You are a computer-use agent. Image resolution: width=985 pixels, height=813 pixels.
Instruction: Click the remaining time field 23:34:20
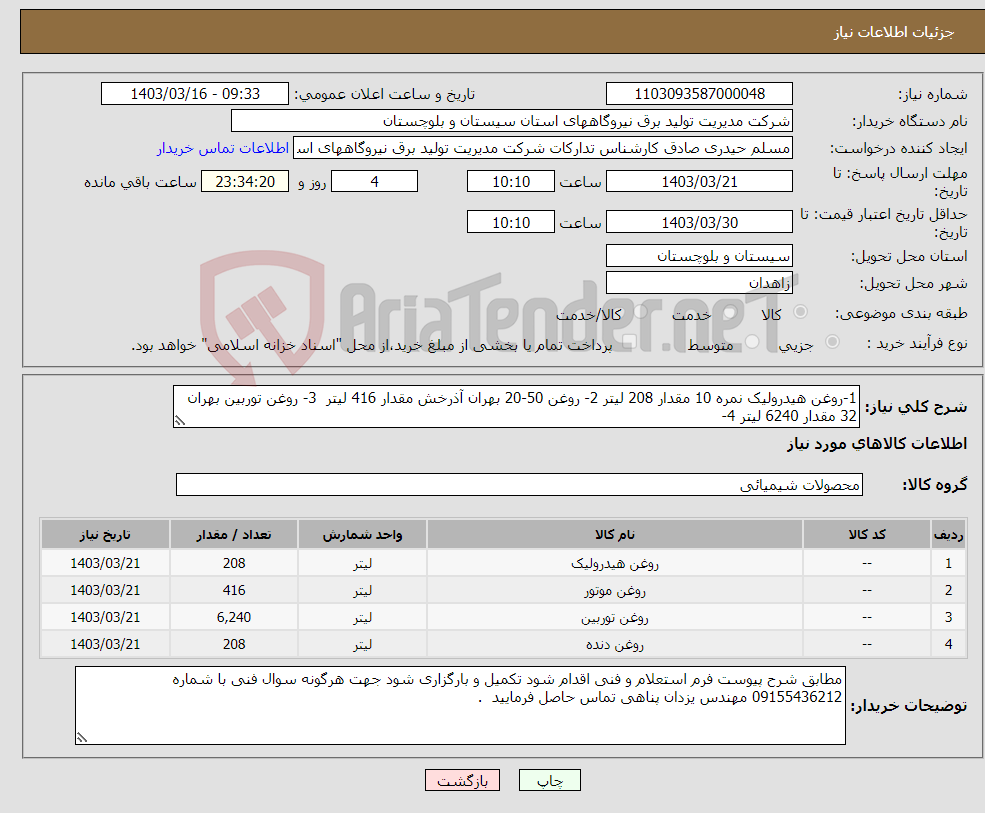coord(245,182)
